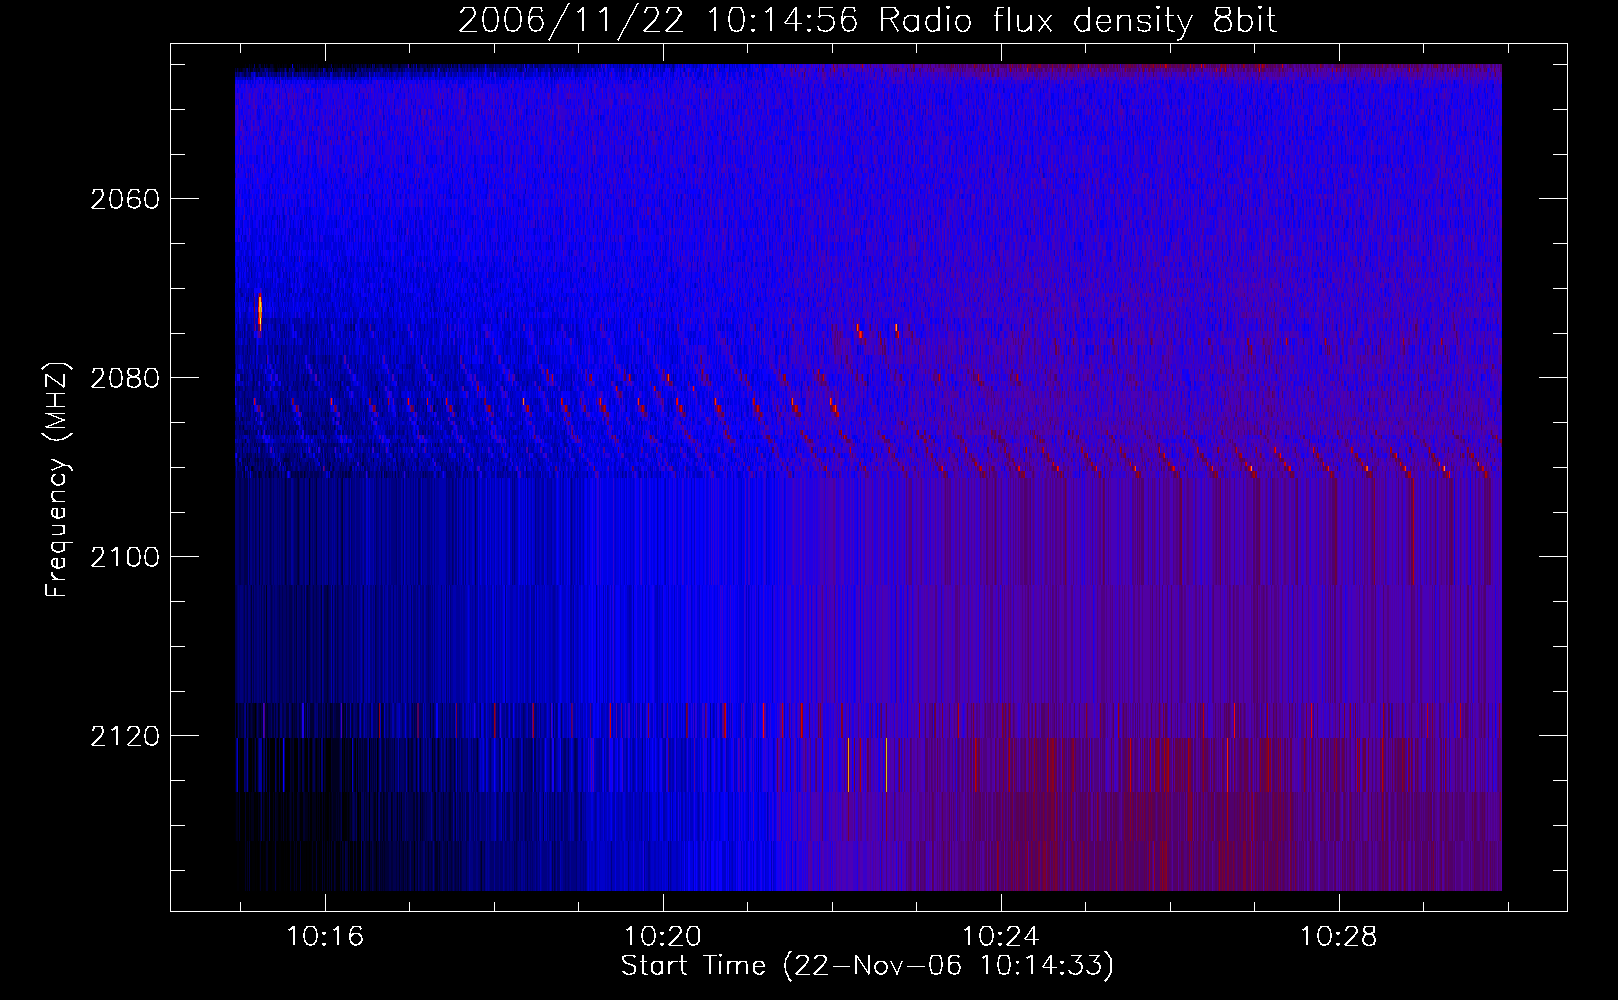Click the 10:28 time tick label
The height and width of the screenshot is (1000, 1618).
click(x=1338, y=937)
